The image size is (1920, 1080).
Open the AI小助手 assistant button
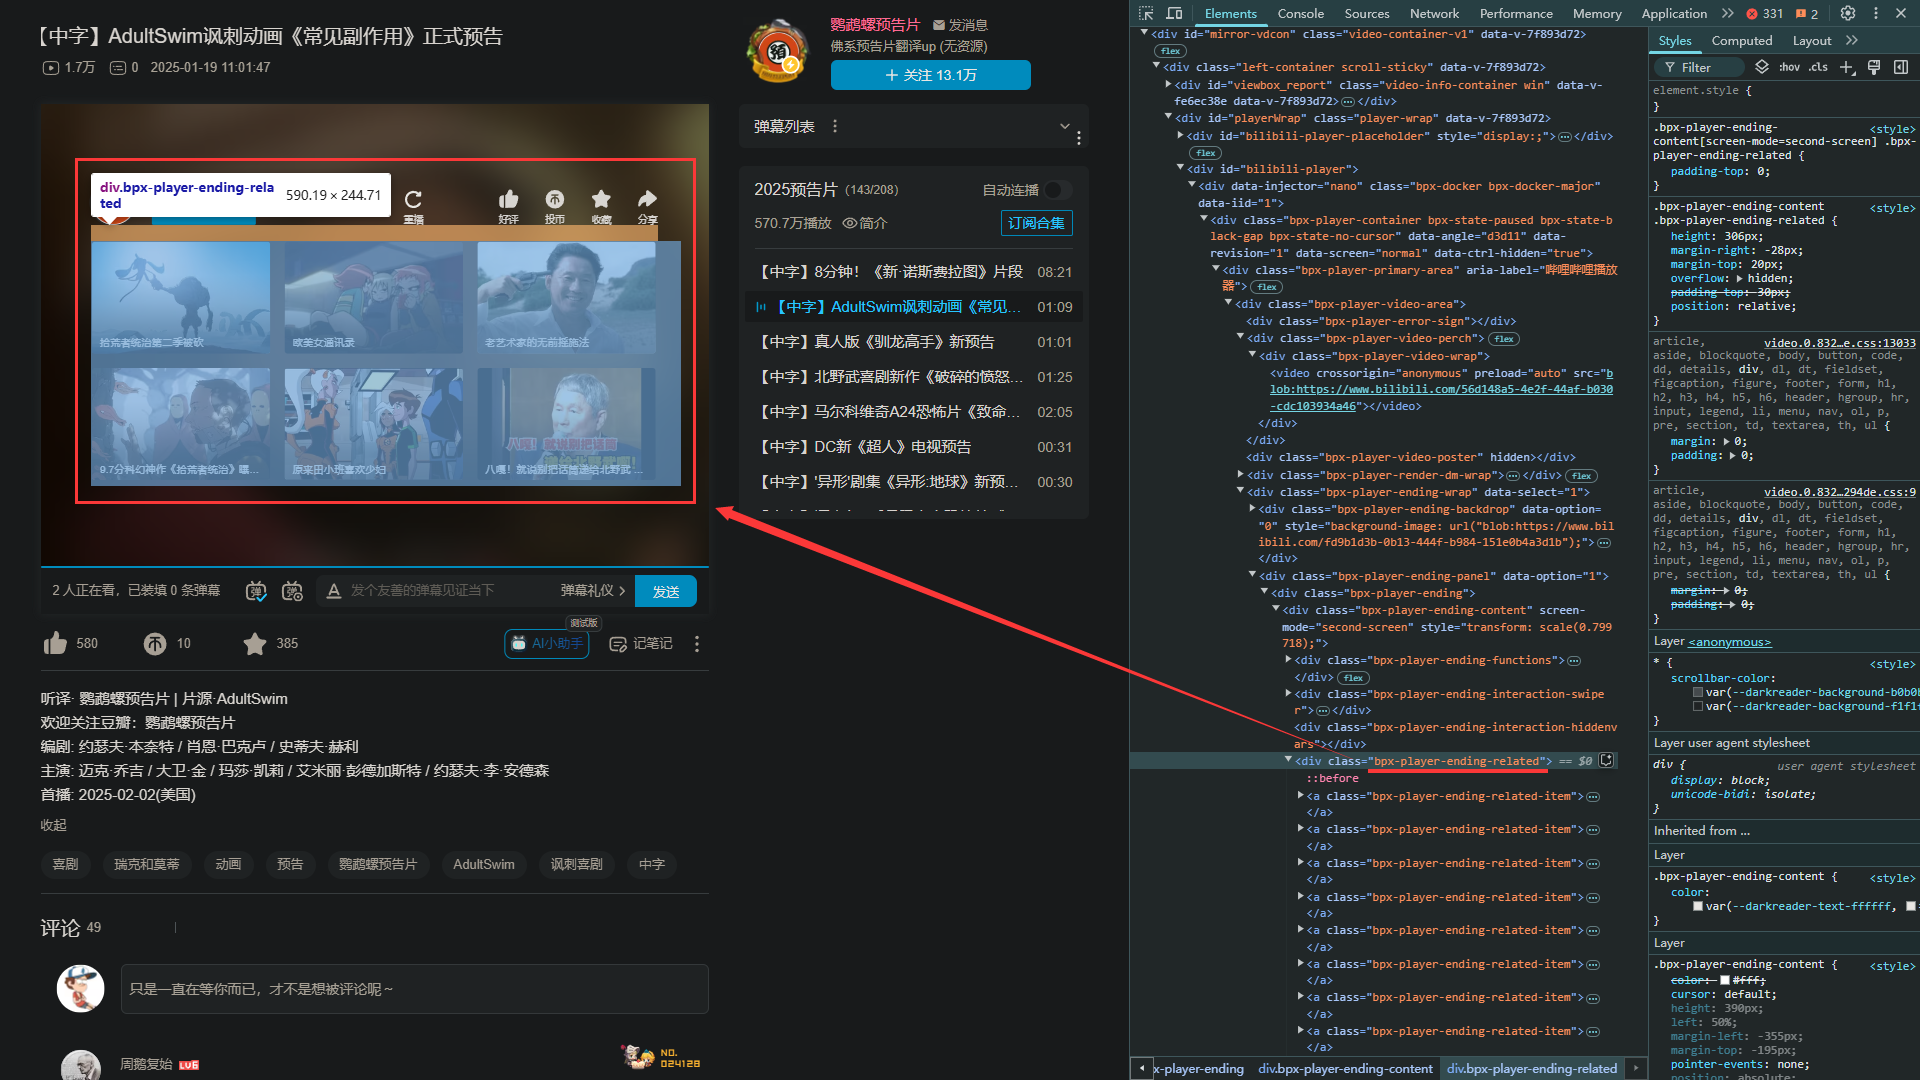click(x=547, y=643)
